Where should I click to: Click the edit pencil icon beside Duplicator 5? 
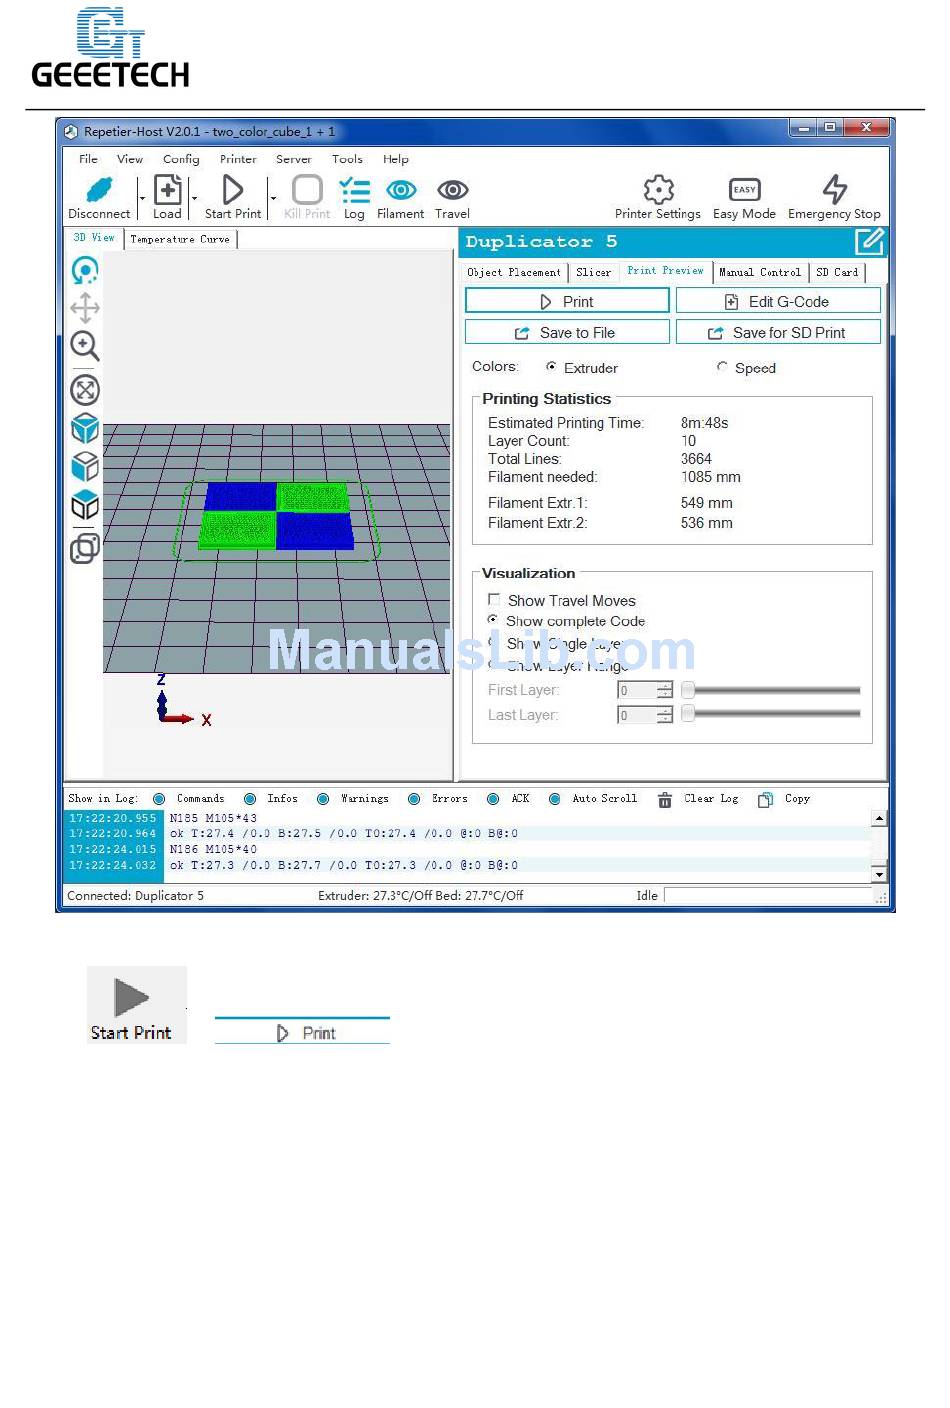click(869, 241)
